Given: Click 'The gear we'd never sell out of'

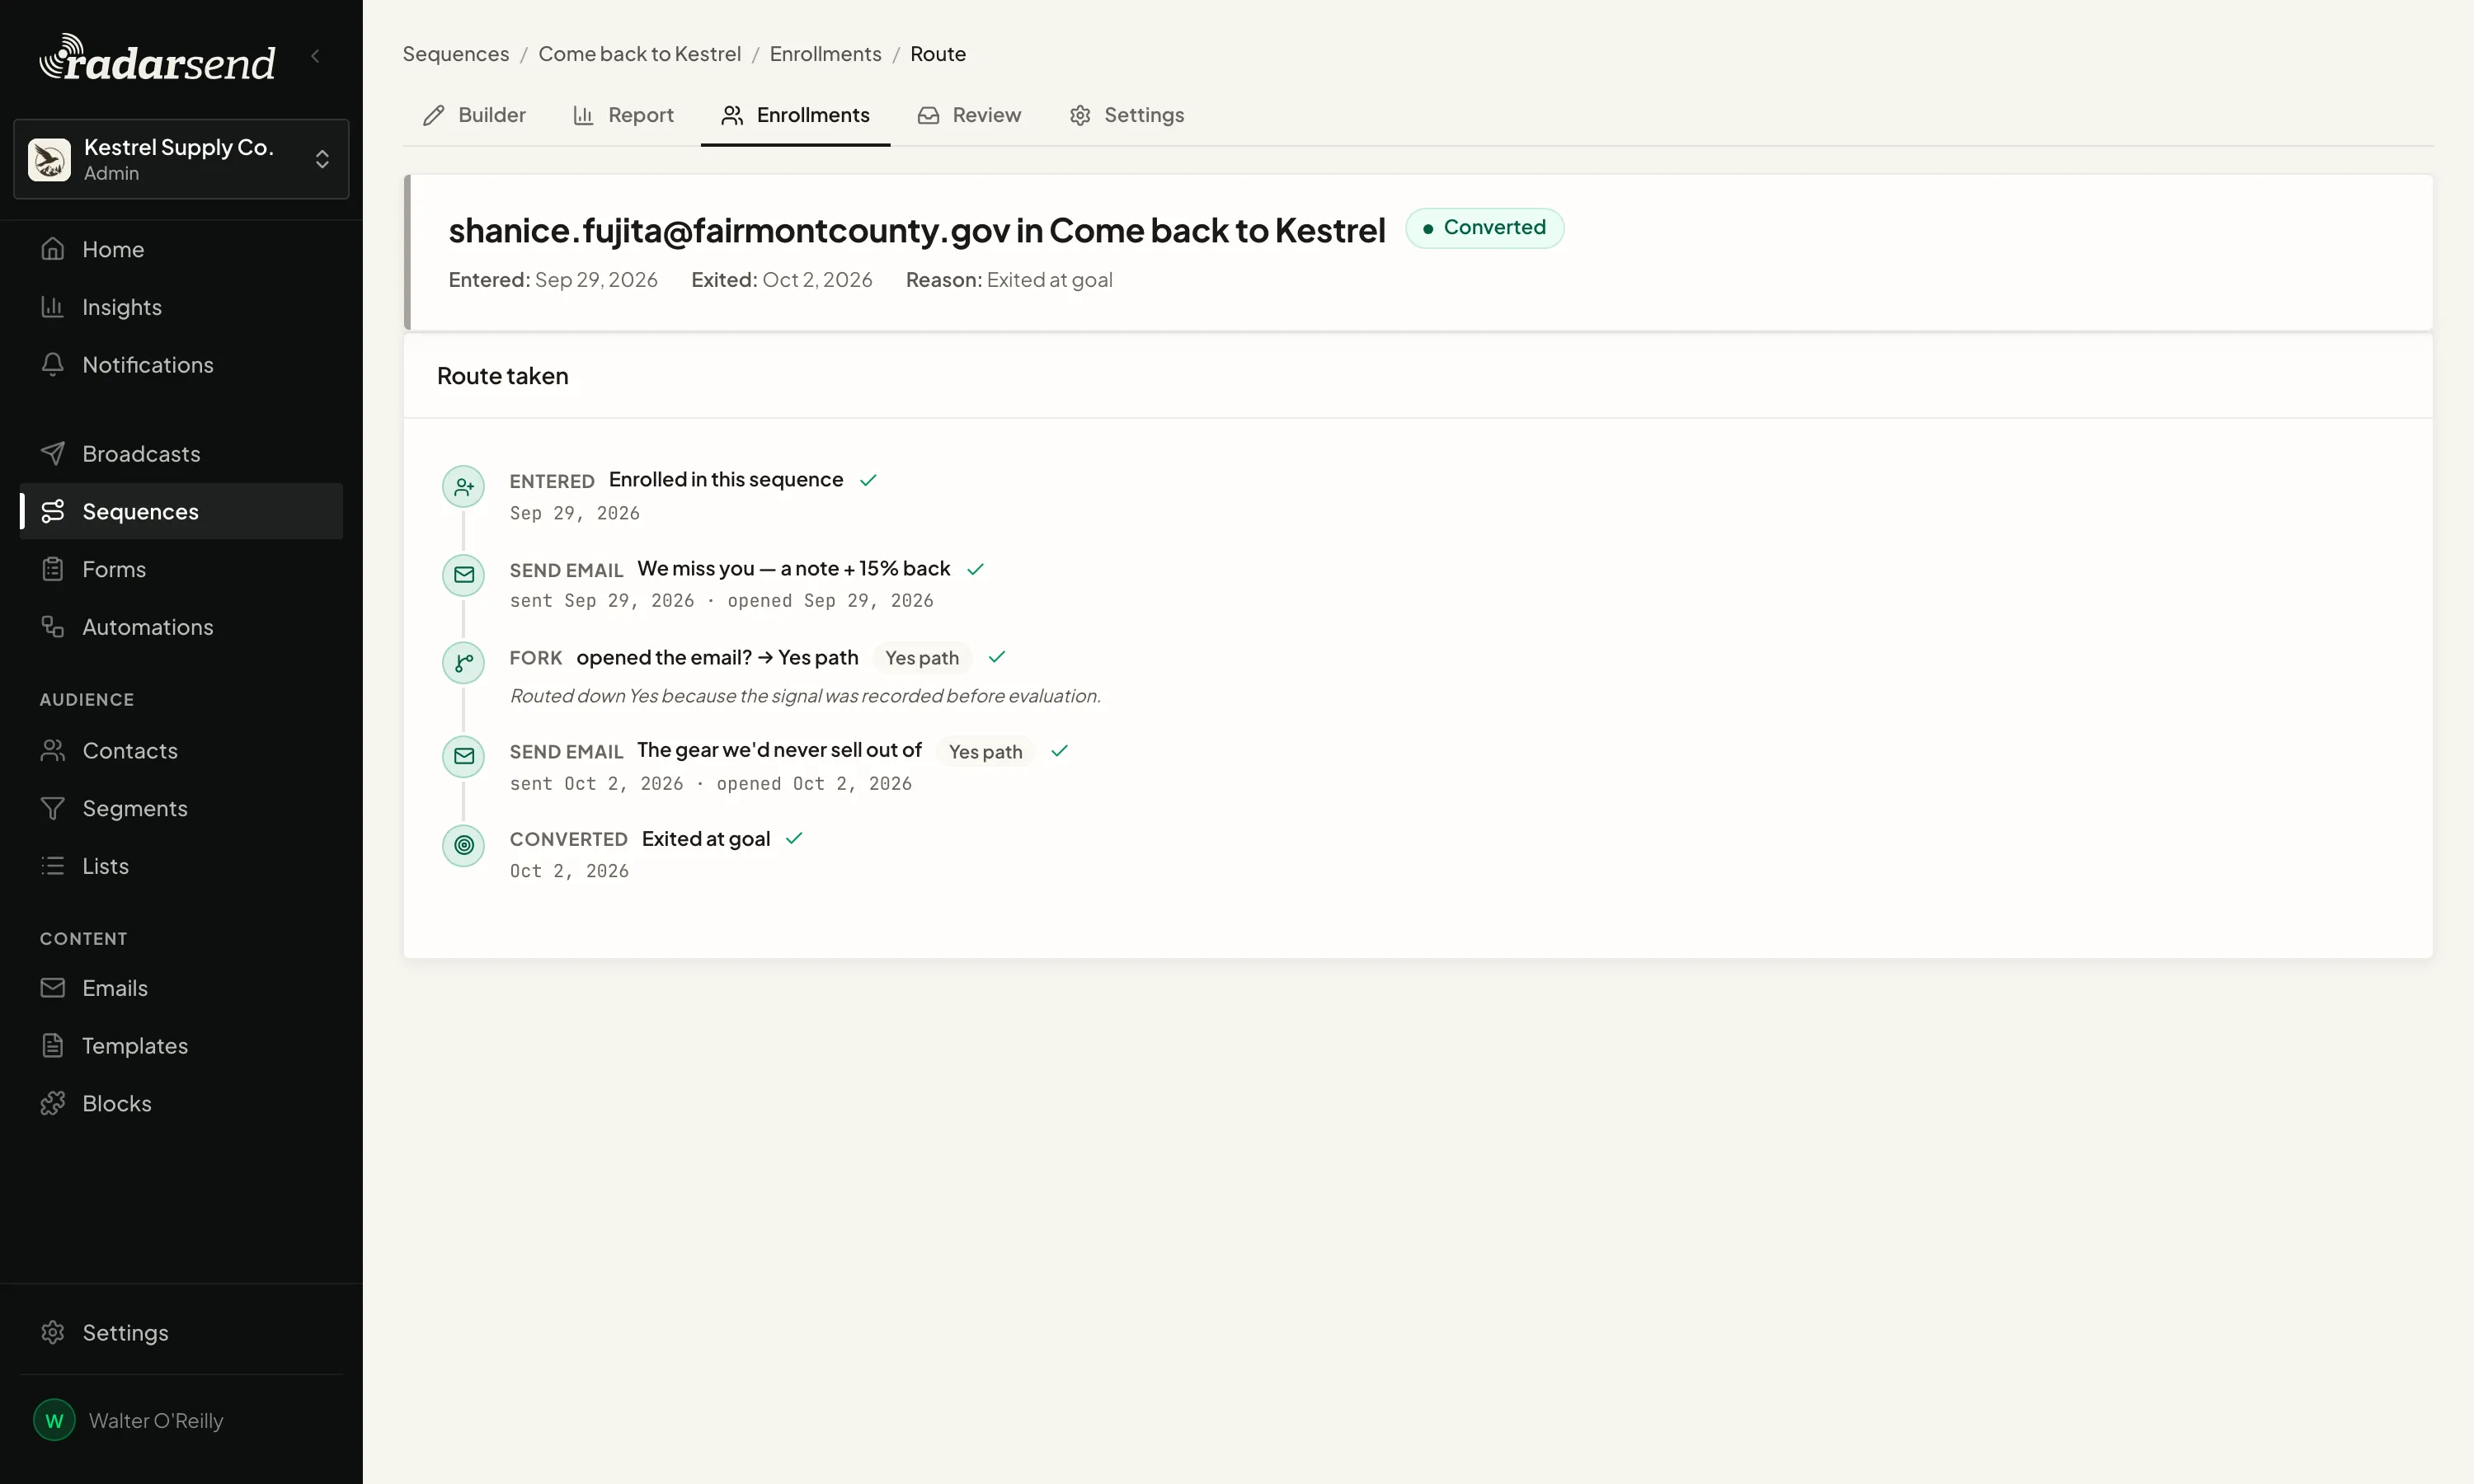Looking at the screenshot, I should 779,750.
